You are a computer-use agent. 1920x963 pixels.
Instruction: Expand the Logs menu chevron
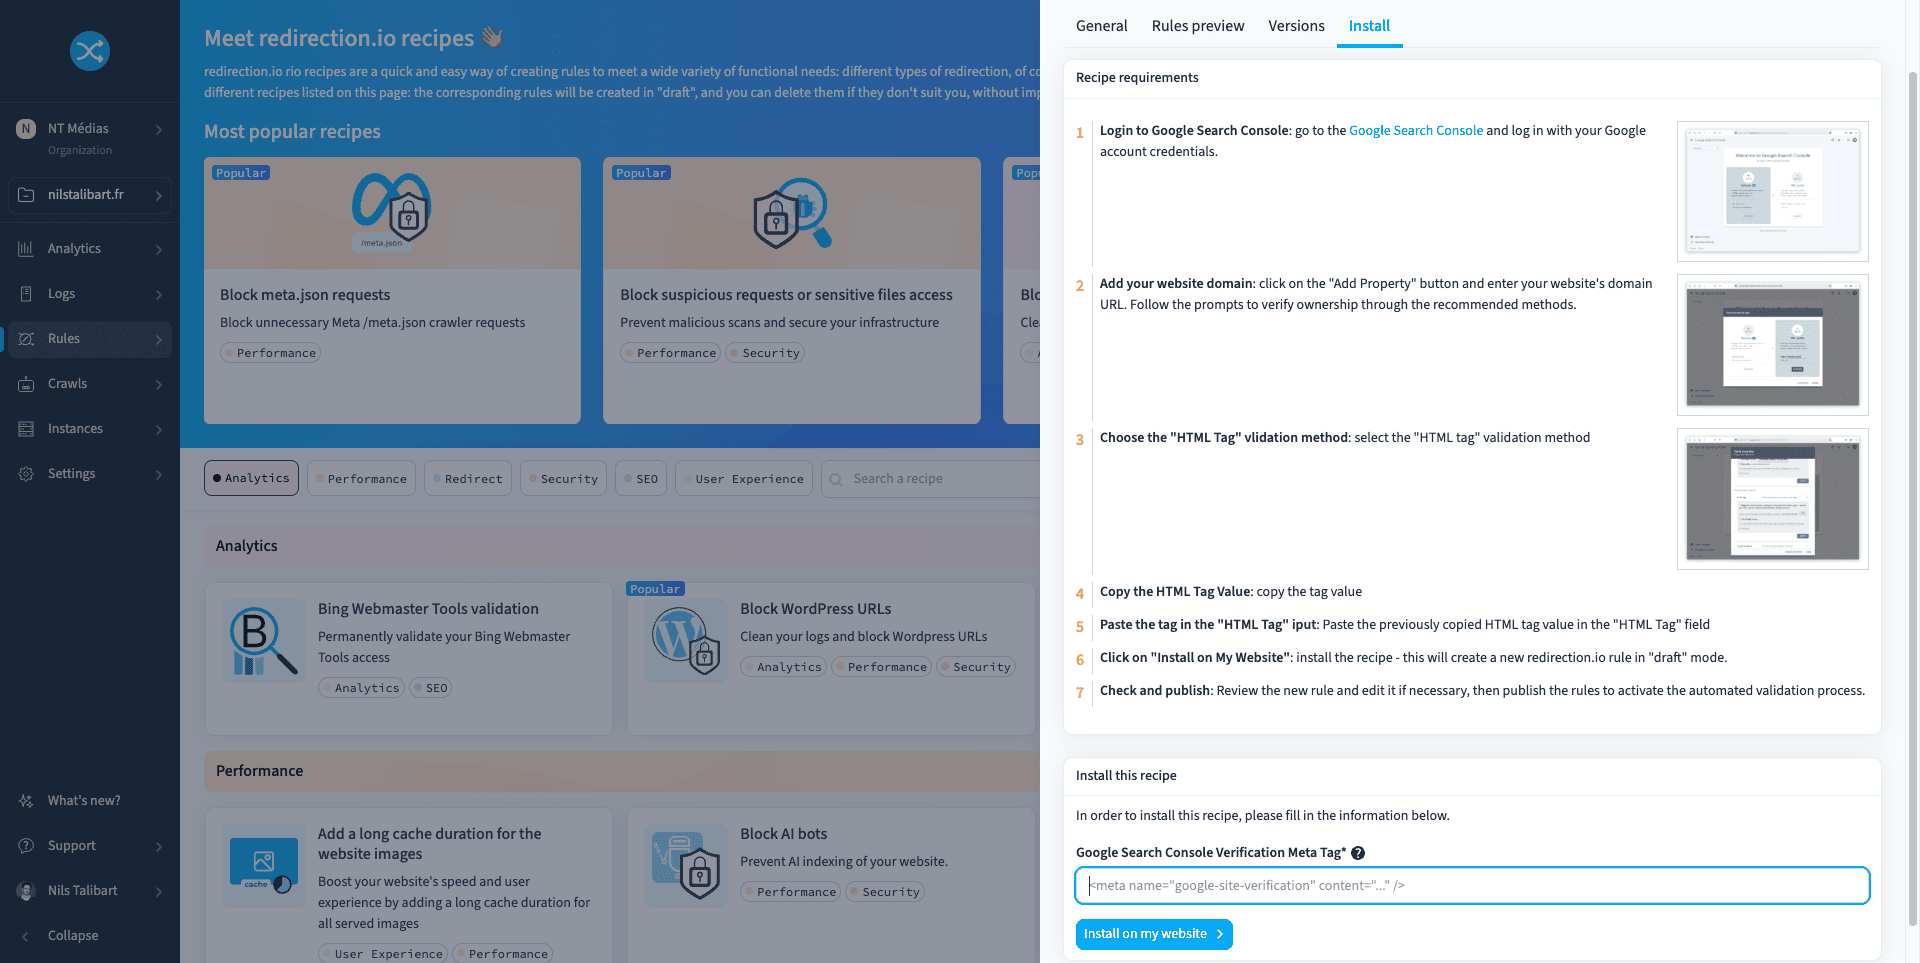(x=159, y=295)
